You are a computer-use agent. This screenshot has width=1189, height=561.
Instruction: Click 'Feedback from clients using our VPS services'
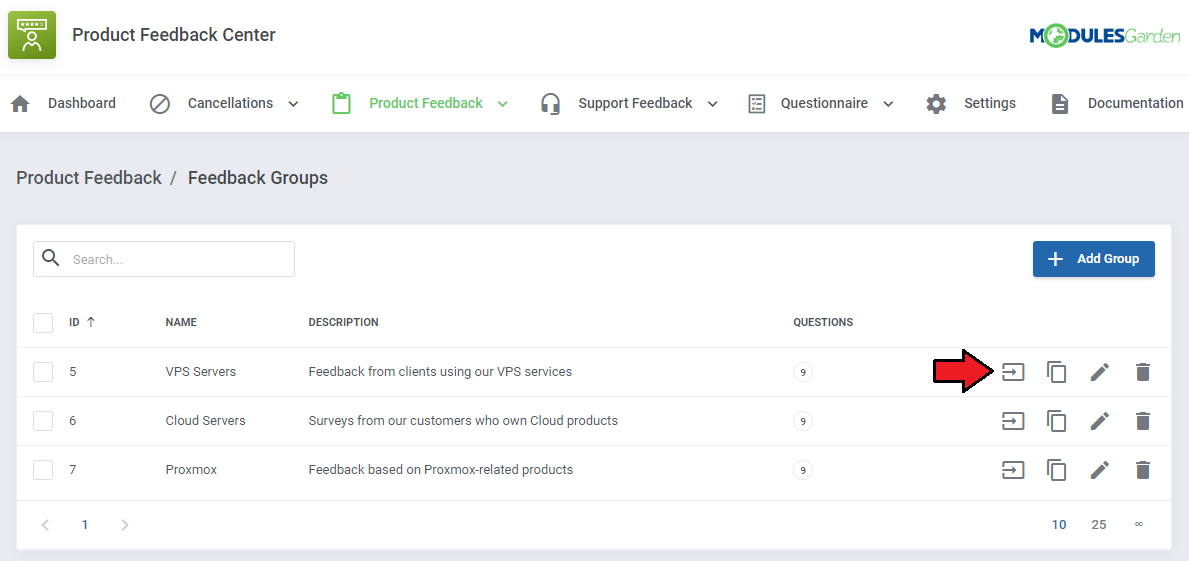(440, 372)
